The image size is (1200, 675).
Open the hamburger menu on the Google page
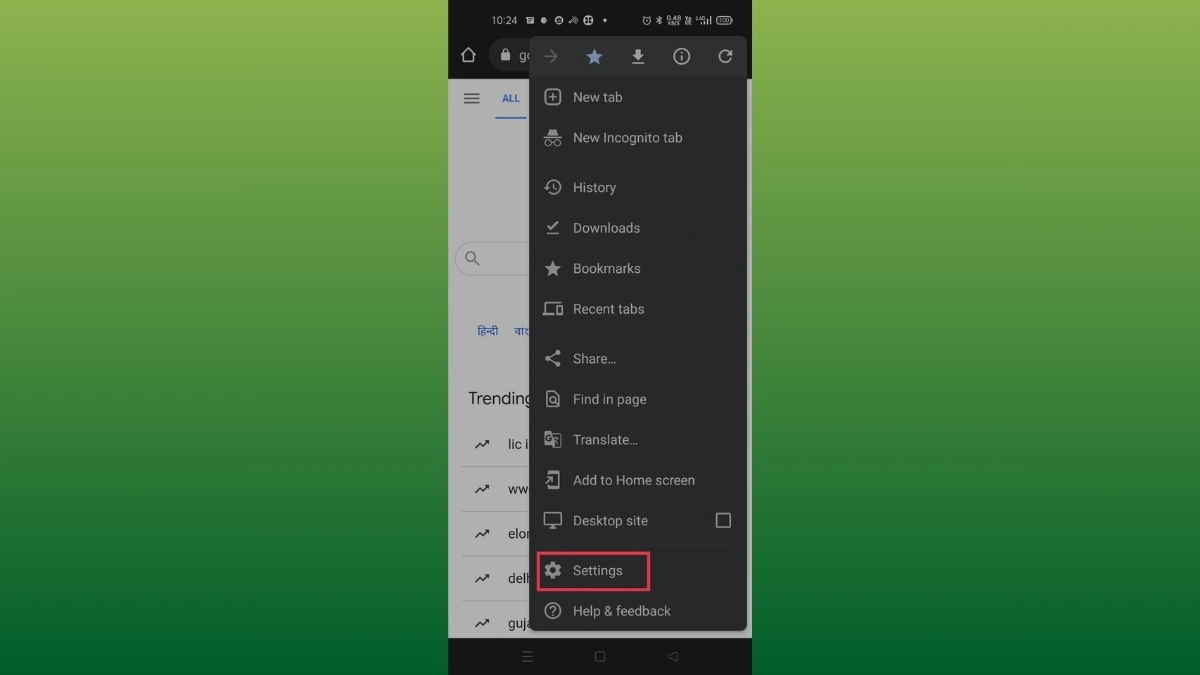[471, 98]
